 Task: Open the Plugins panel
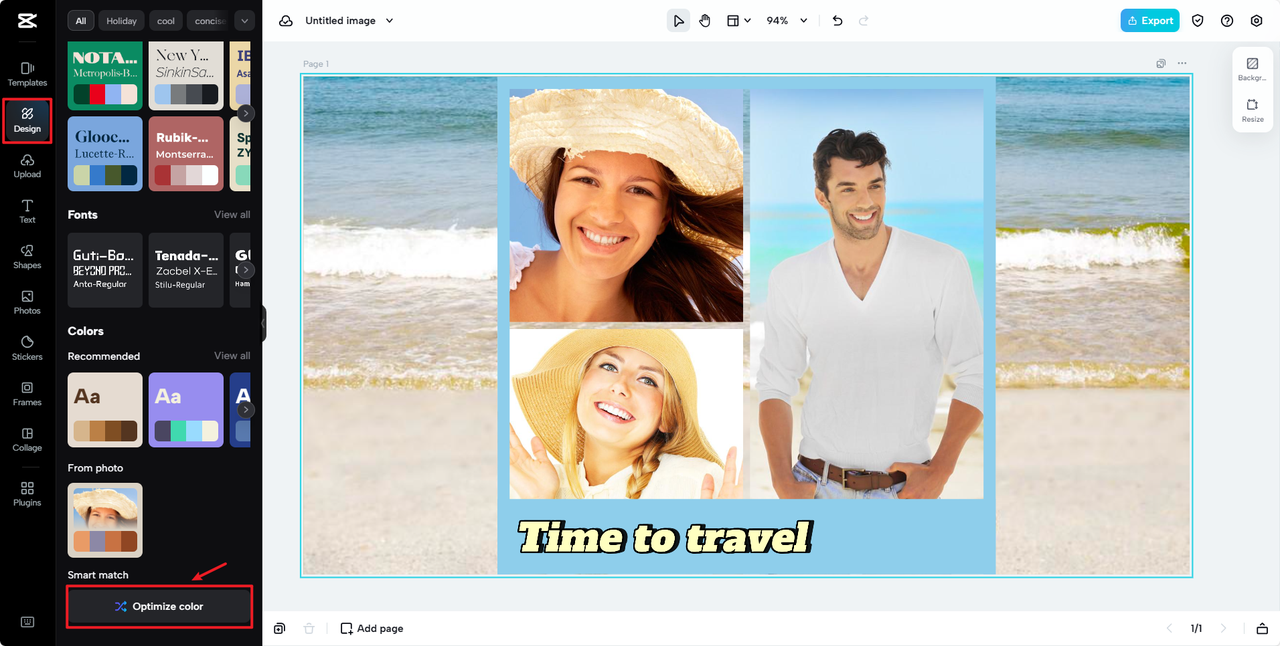[27, 494]
